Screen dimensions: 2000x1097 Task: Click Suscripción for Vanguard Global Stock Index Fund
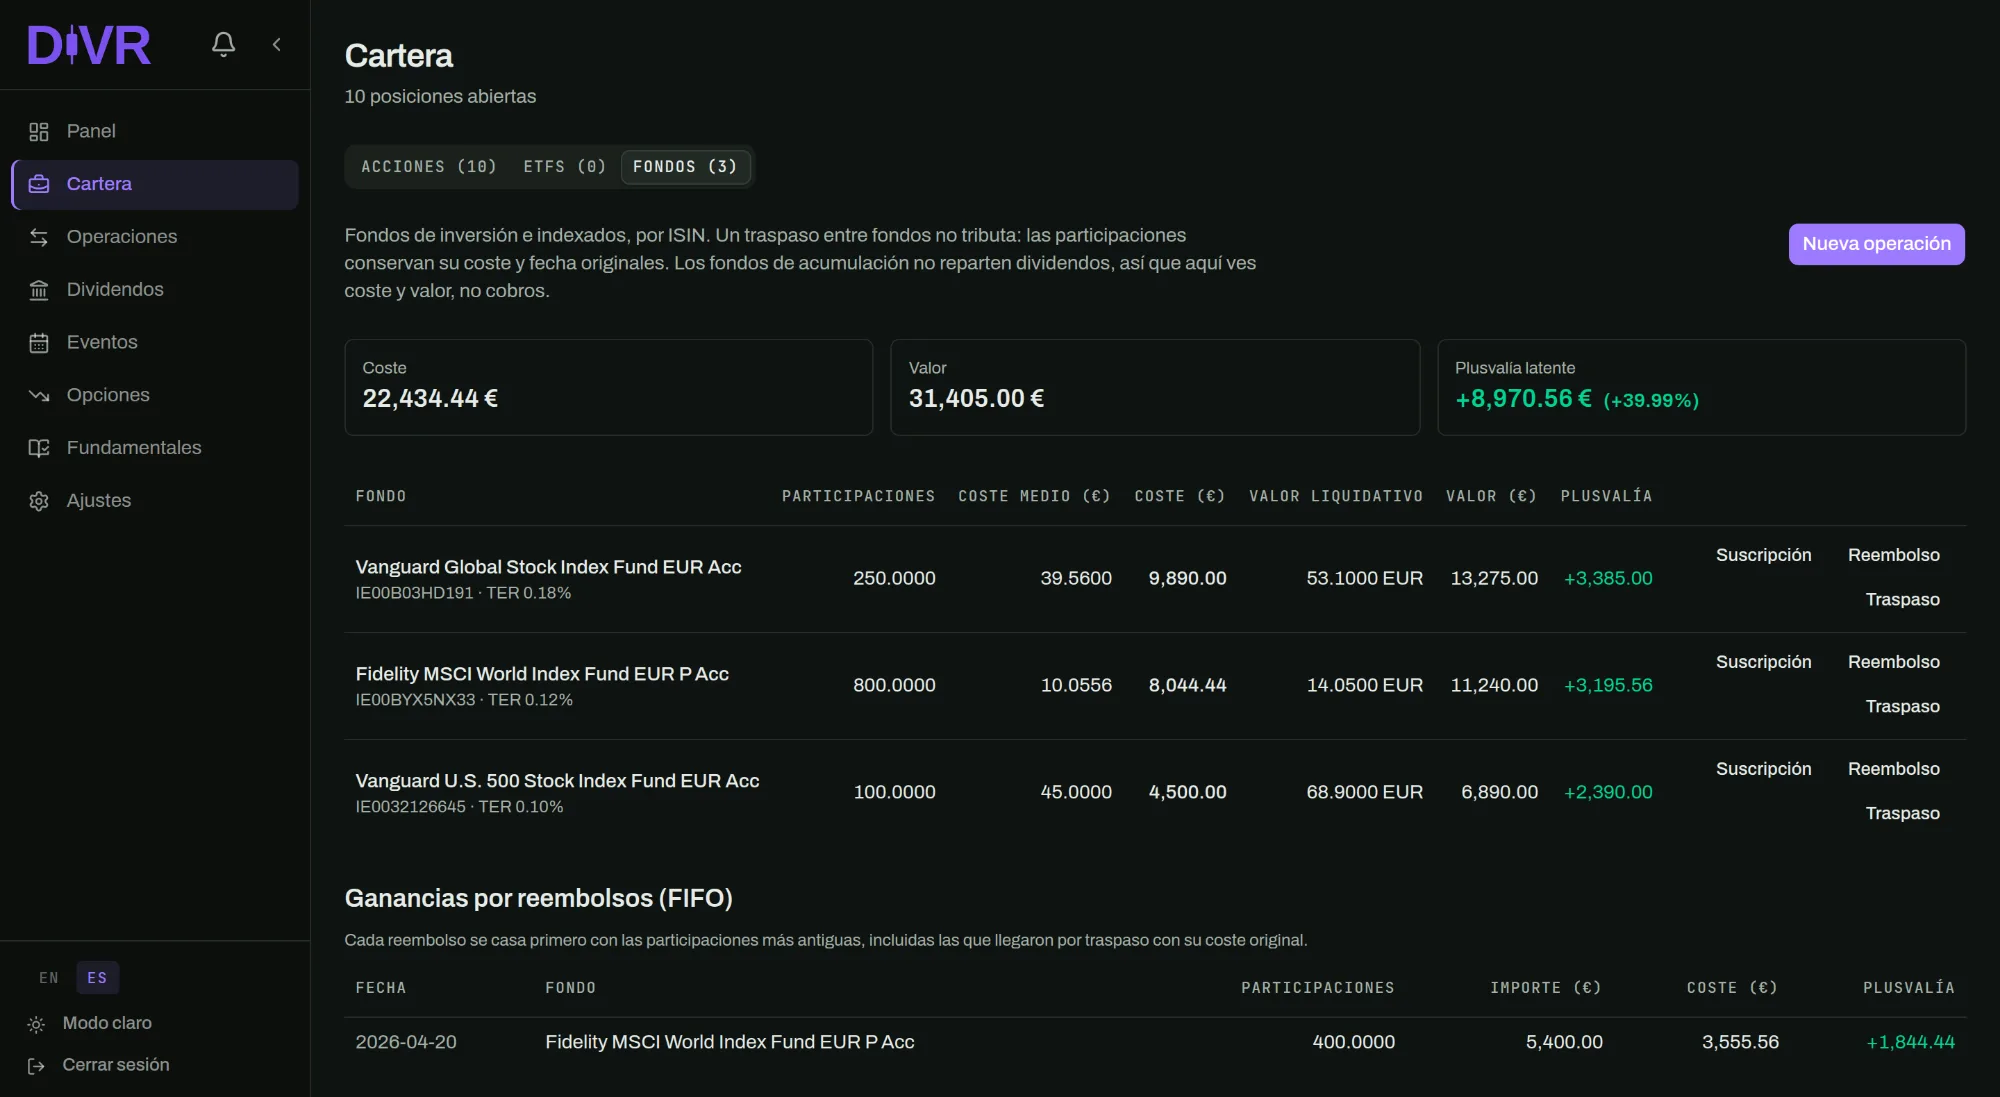point(1763,555)
